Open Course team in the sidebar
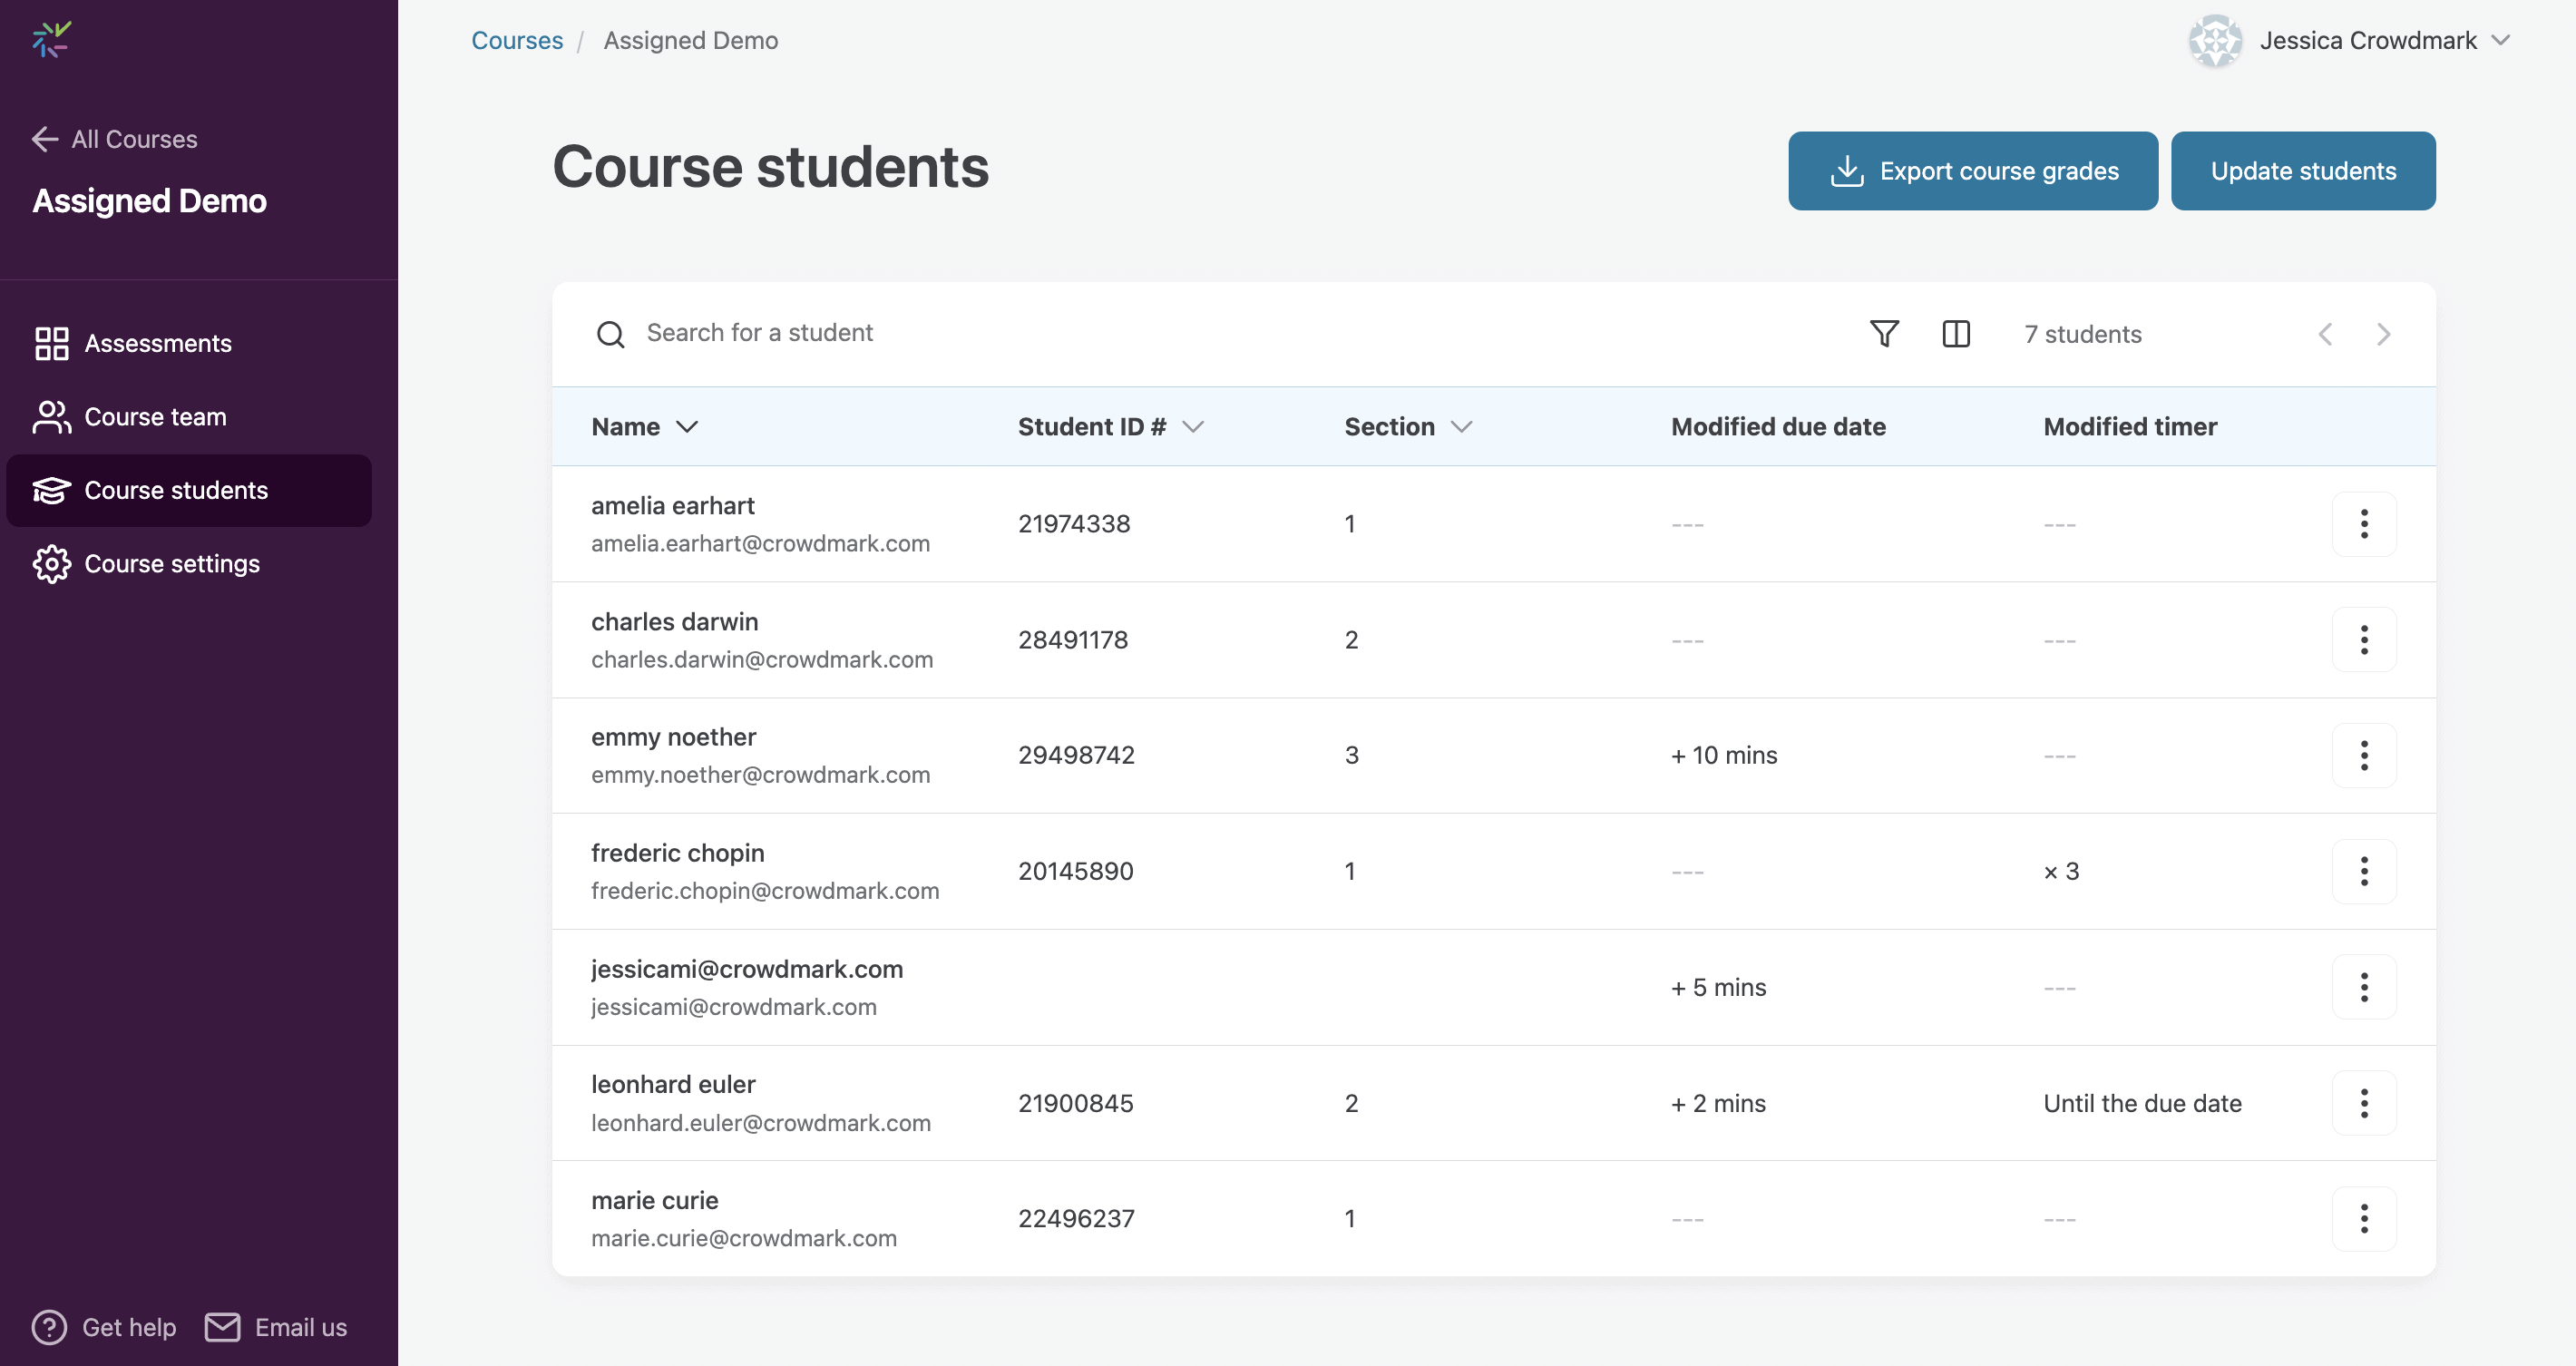Image resolution: width=2576 pixels, height=1366 pixels. pyautogui.click(x=155, y=417)
